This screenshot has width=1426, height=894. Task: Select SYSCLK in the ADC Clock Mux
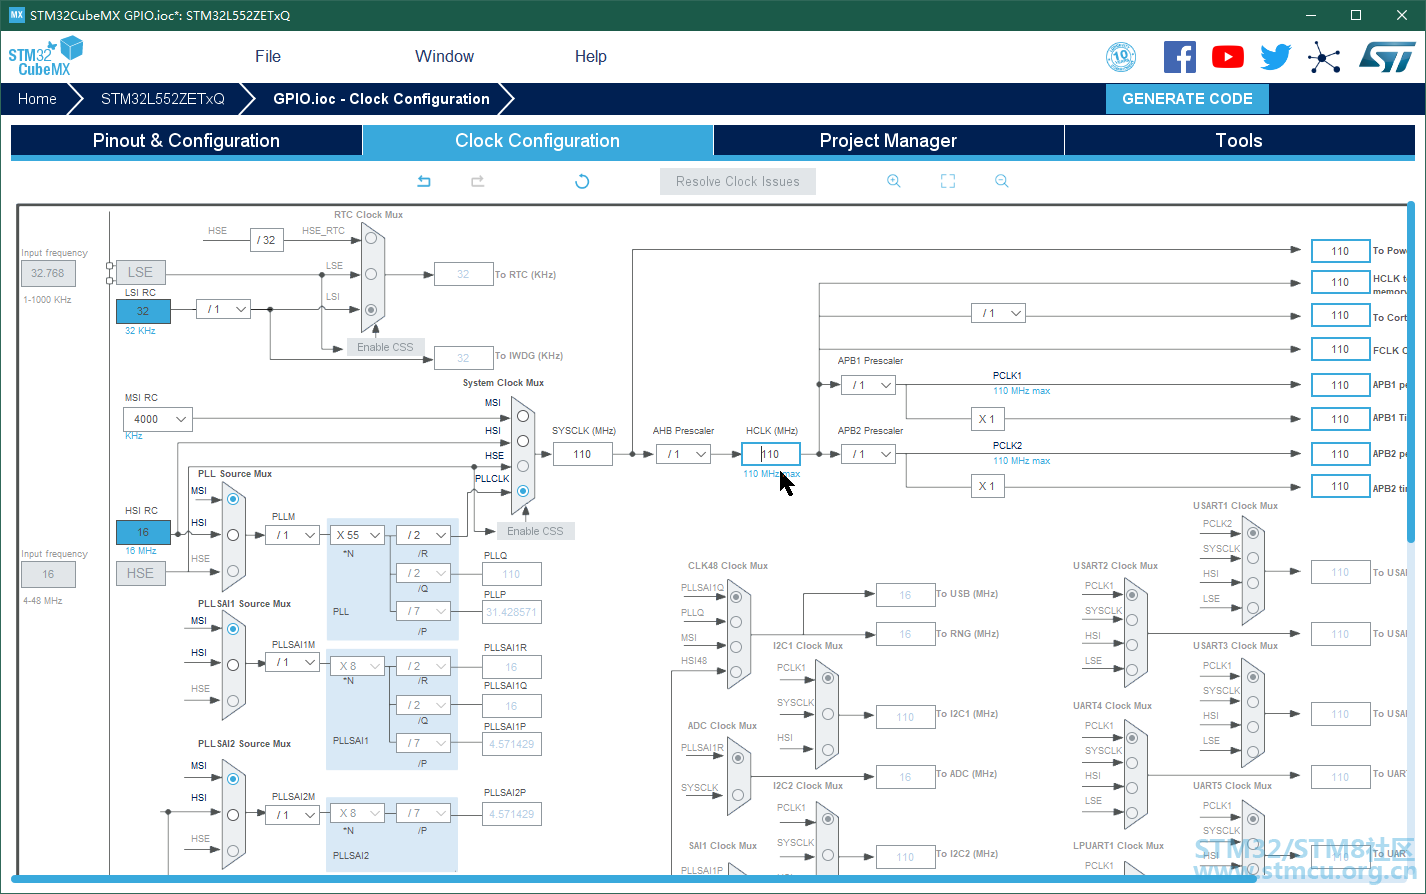[x=739, y=796]
